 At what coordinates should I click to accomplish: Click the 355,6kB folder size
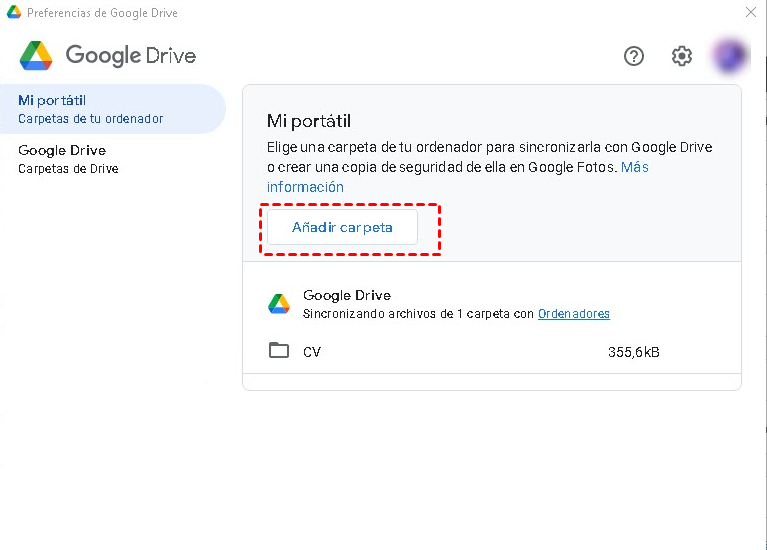click(633, 352)
